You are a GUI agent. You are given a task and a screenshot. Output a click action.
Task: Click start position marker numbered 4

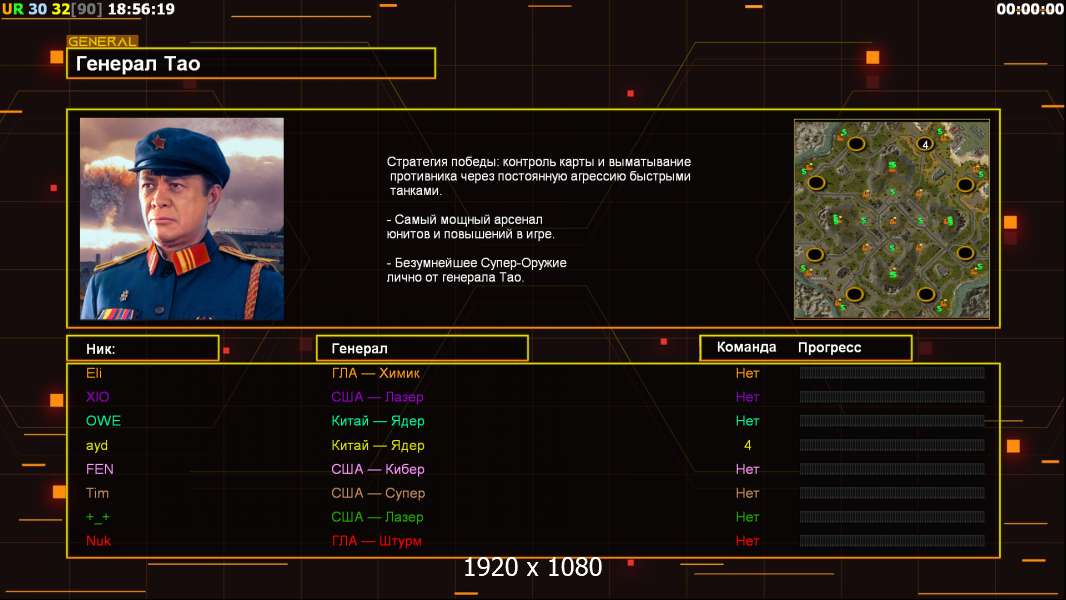point(925,144)
